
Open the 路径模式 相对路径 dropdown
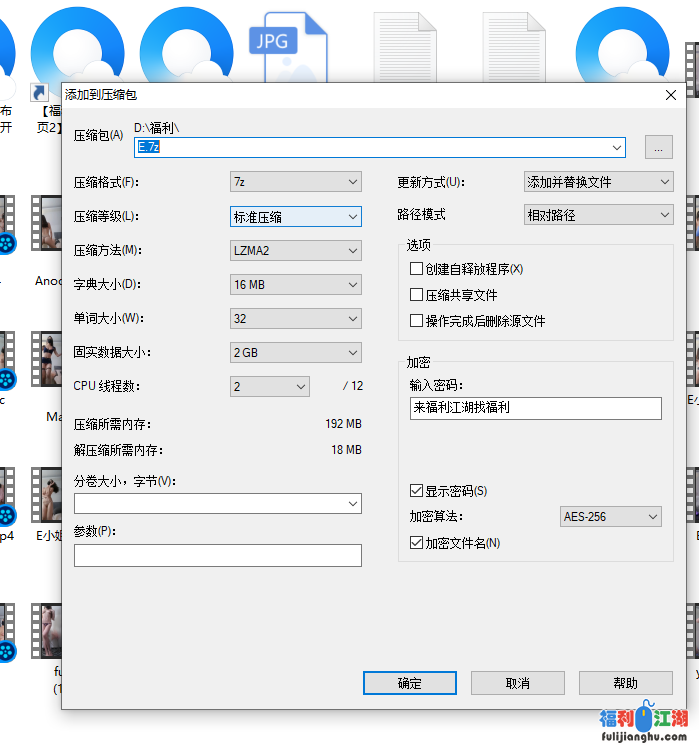[x=599, y=215]
